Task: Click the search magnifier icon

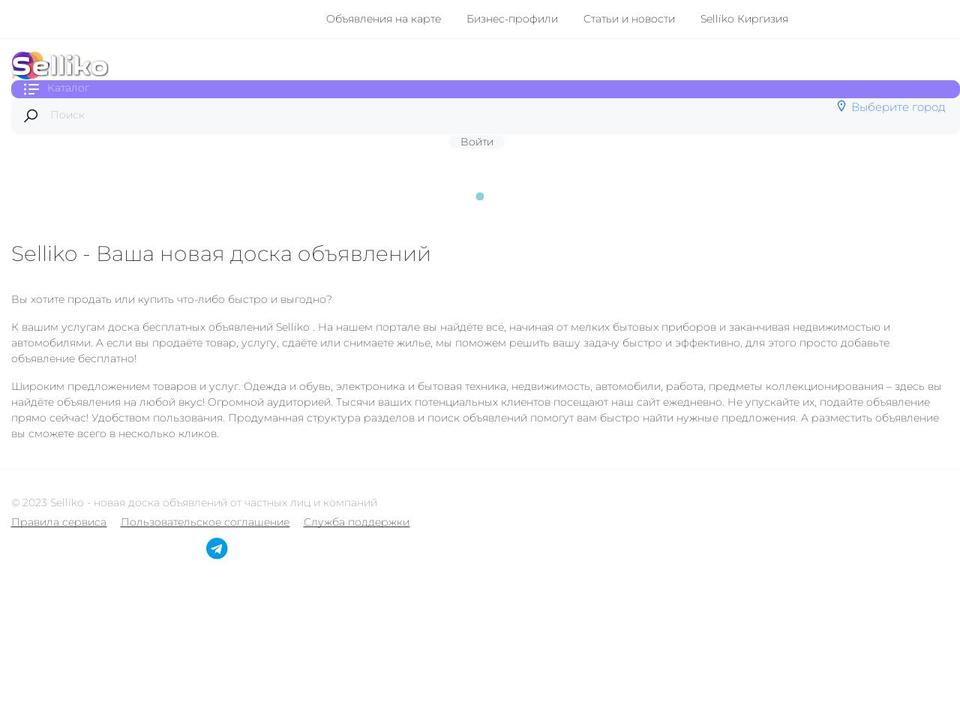Action: [31, 115]
